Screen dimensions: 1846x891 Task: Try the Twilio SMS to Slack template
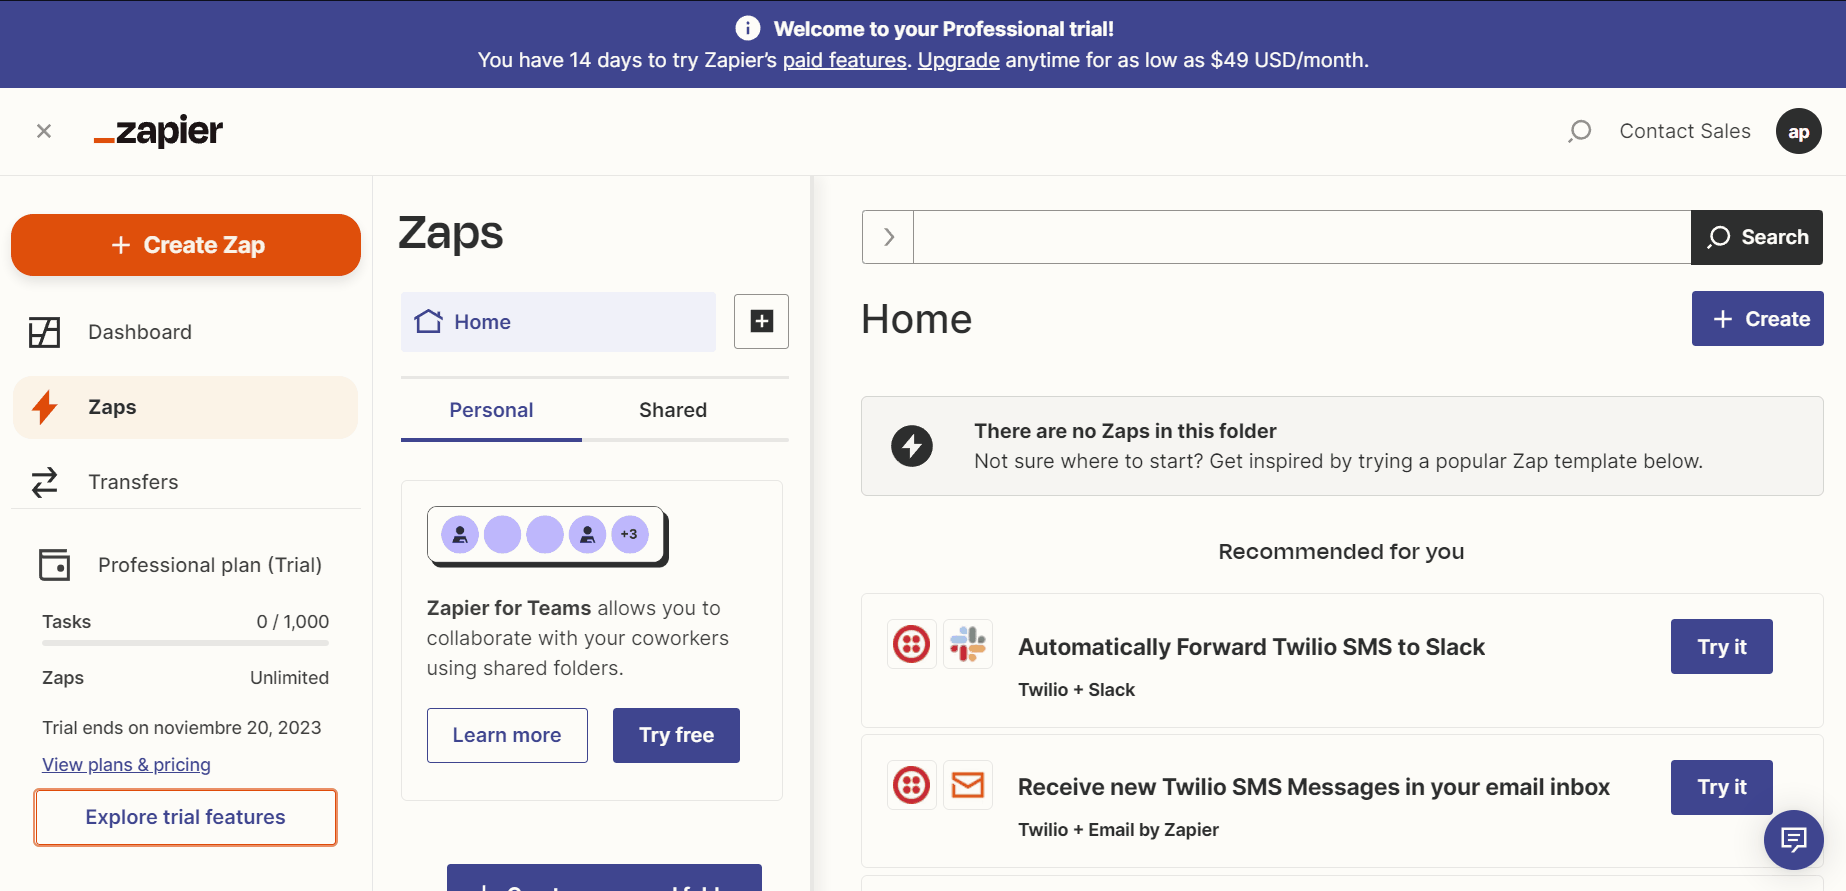(x=1721, y=647)
